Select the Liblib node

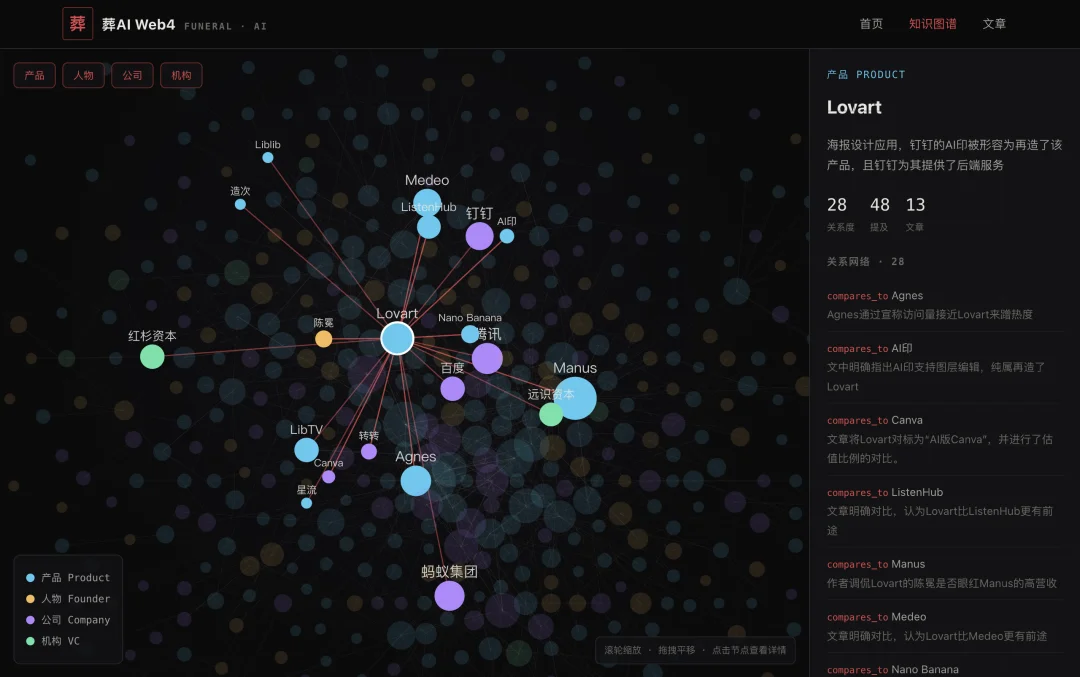[x=268, y=158]
